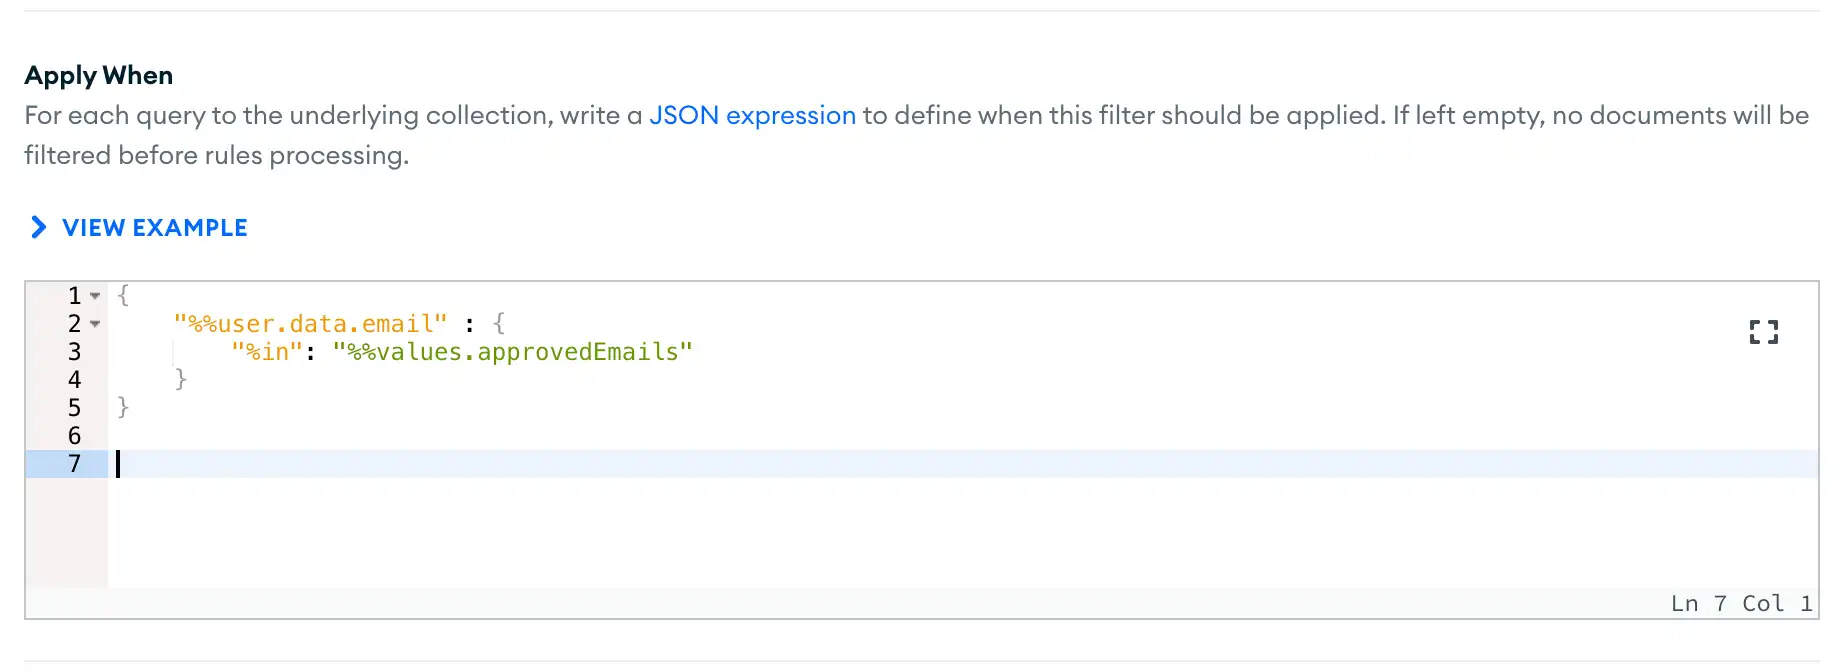Click line number 6 in the gutter
This screenshot has height=672, width=1846.
(x=74, y=436)
